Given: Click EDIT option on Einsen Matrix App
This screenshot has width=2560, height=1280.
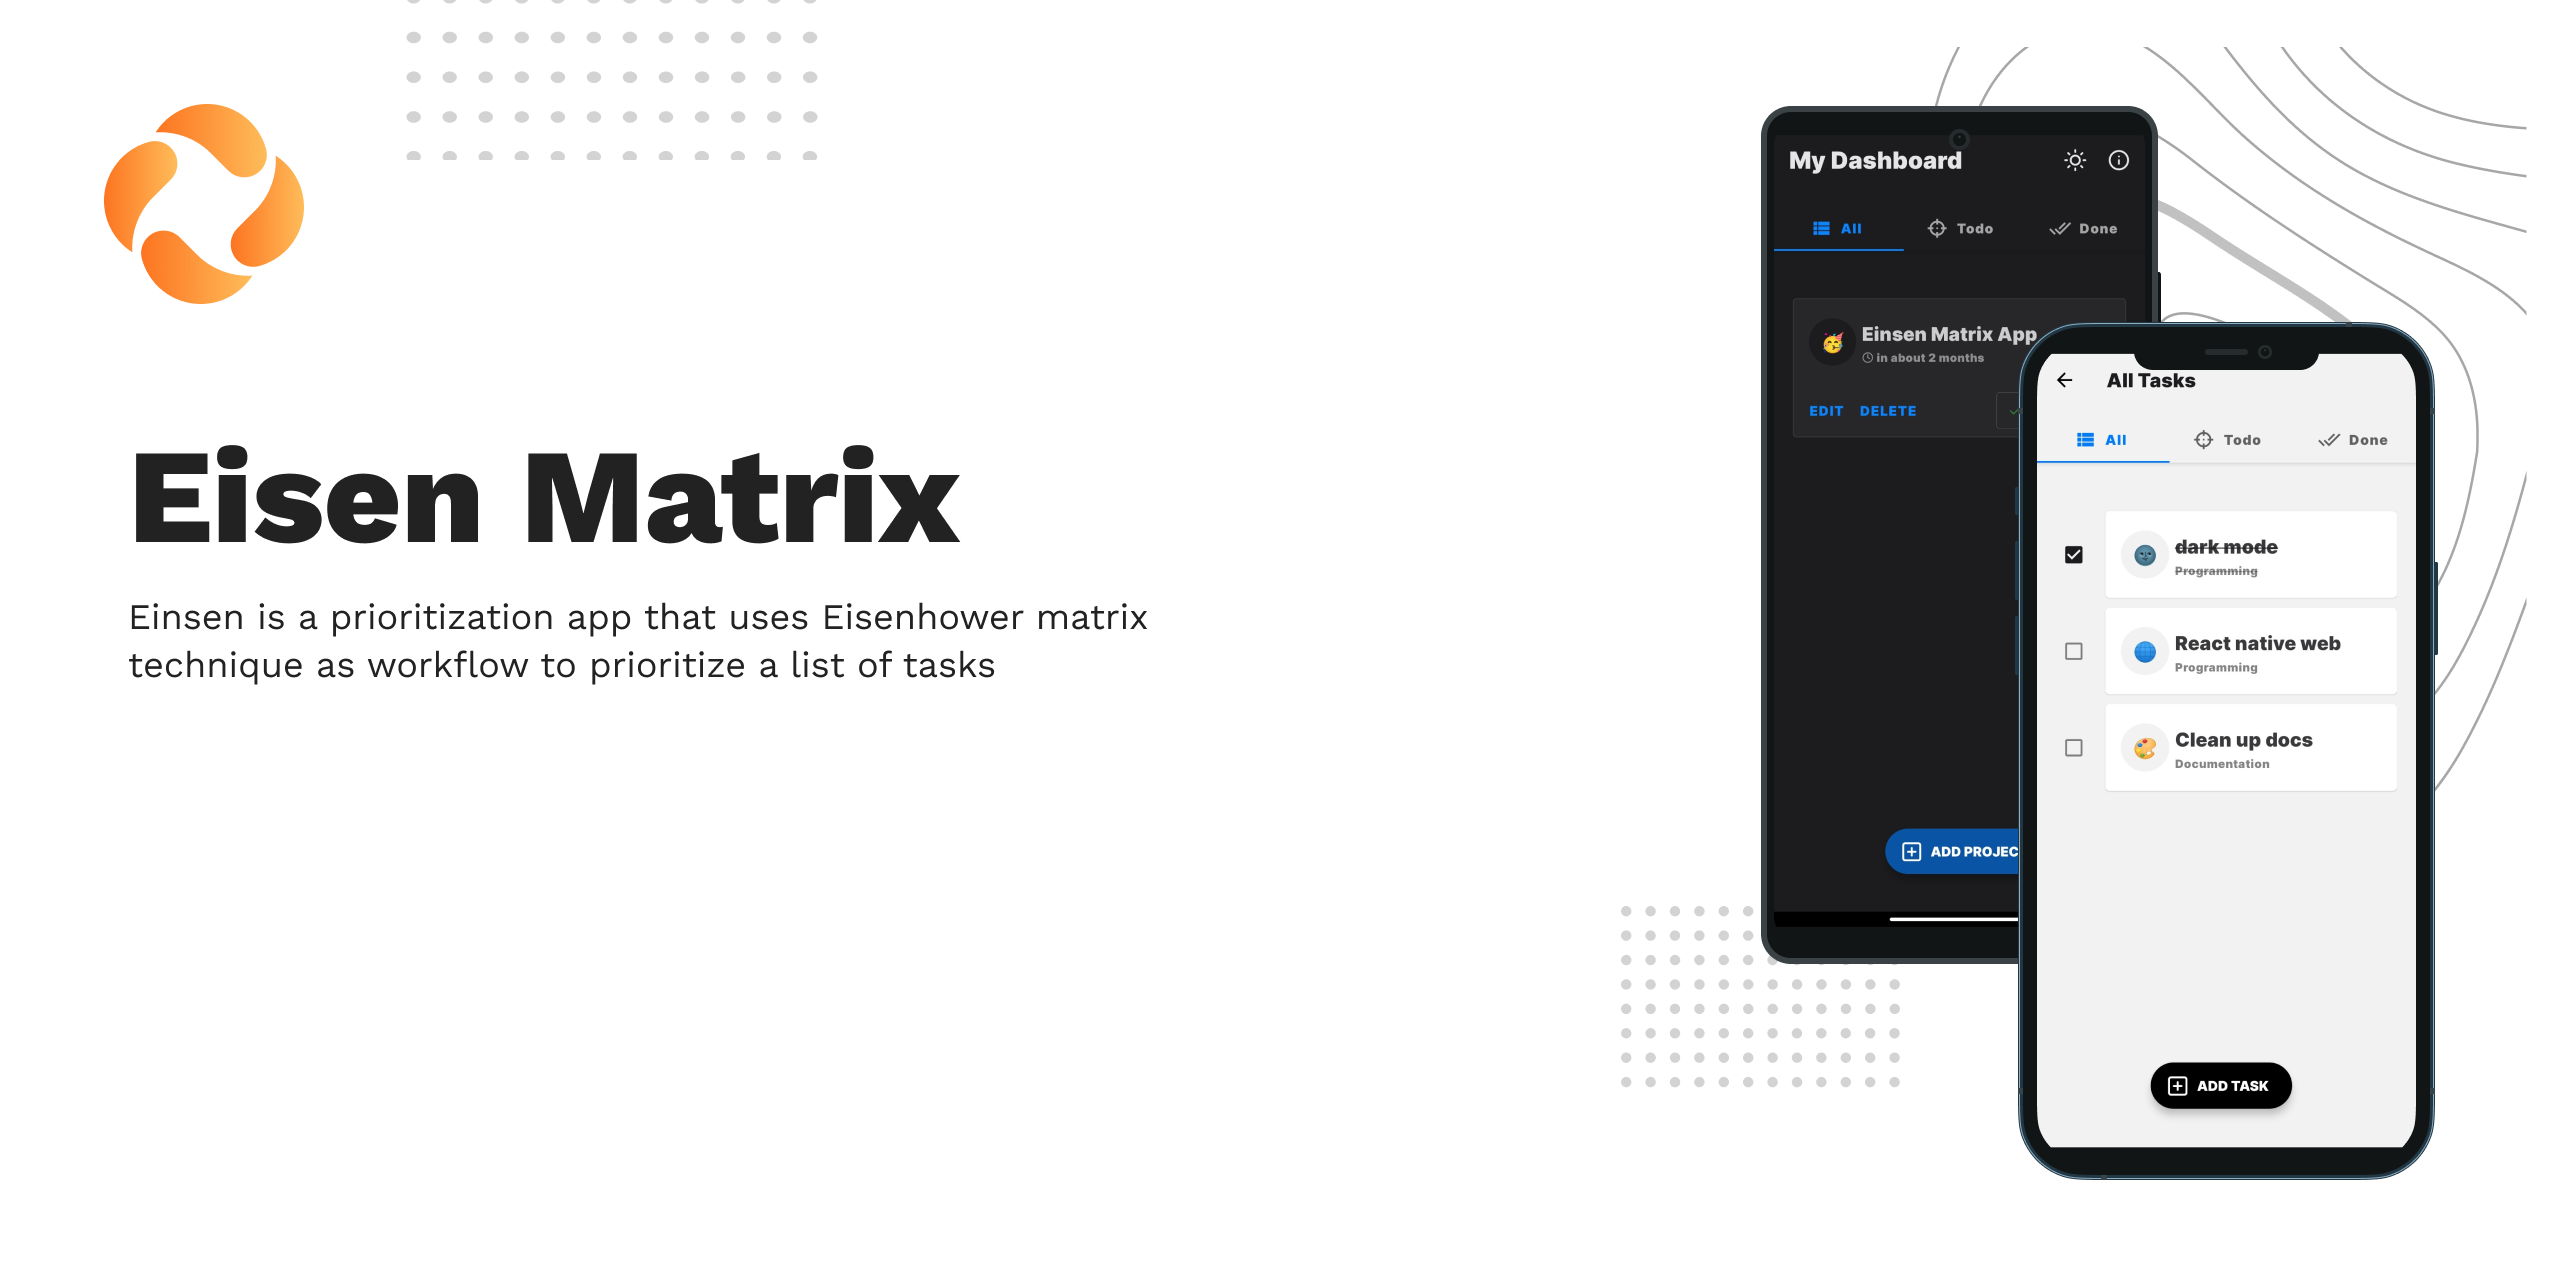Looking at the screenshot, I should (x=1825, y=410).
